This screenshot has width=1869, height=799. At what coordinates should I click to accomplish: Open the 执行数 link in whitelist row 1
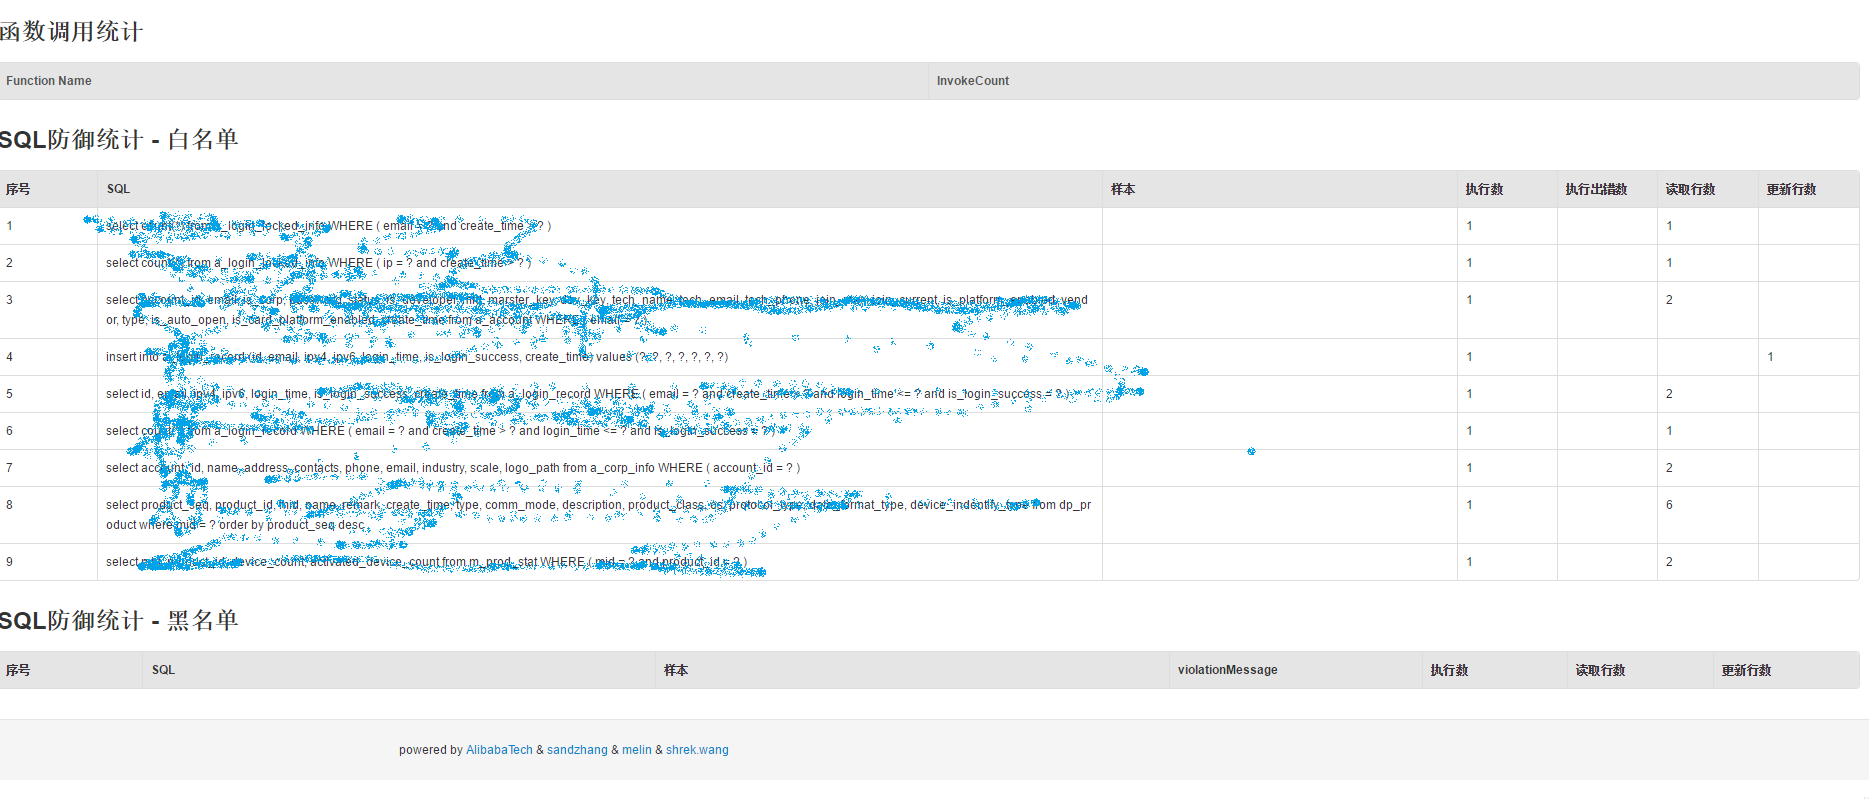pos(1469,226)
